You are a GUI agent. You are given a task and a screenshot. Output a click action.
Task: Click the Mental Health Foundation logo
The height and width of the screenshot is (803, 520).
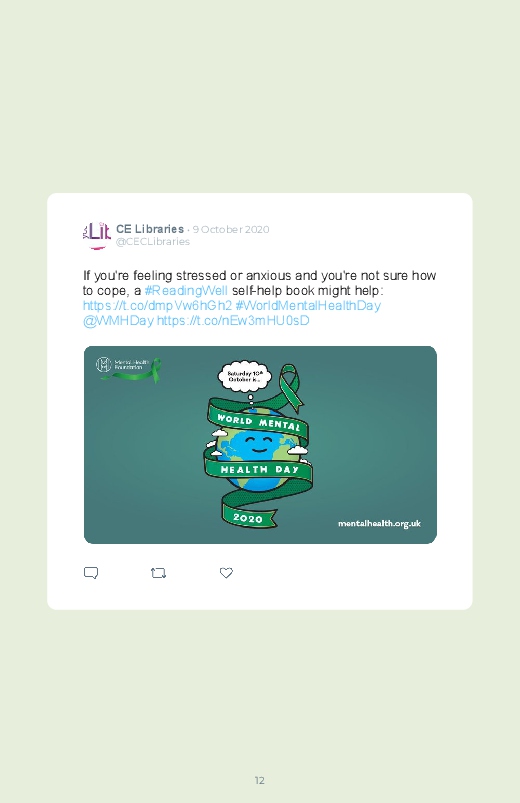tap(128, 369)
